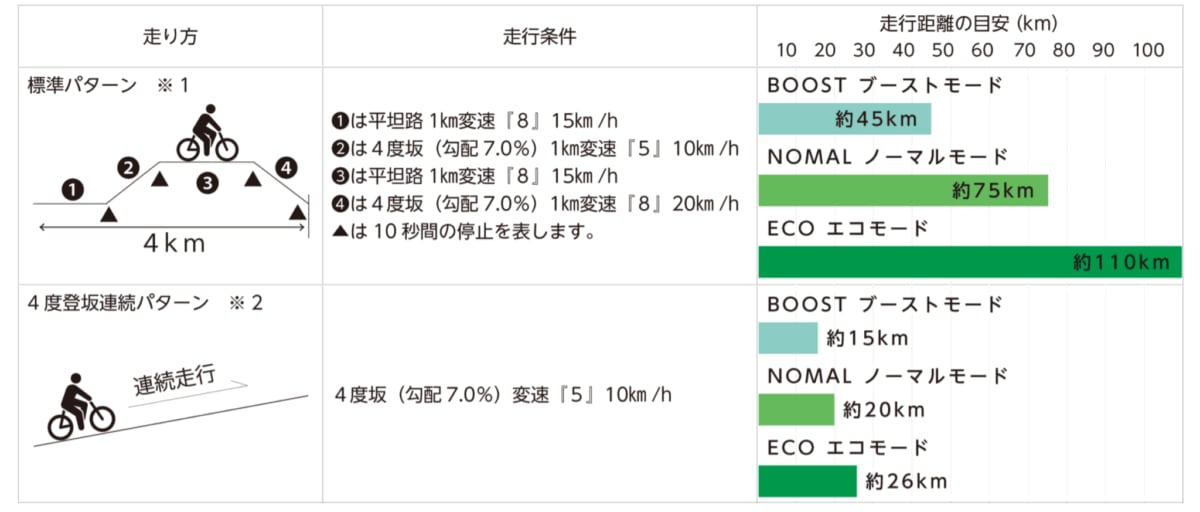Select the 約20km NOMAL bar
Screen dimensions: 1200x512
pos(796,409)
